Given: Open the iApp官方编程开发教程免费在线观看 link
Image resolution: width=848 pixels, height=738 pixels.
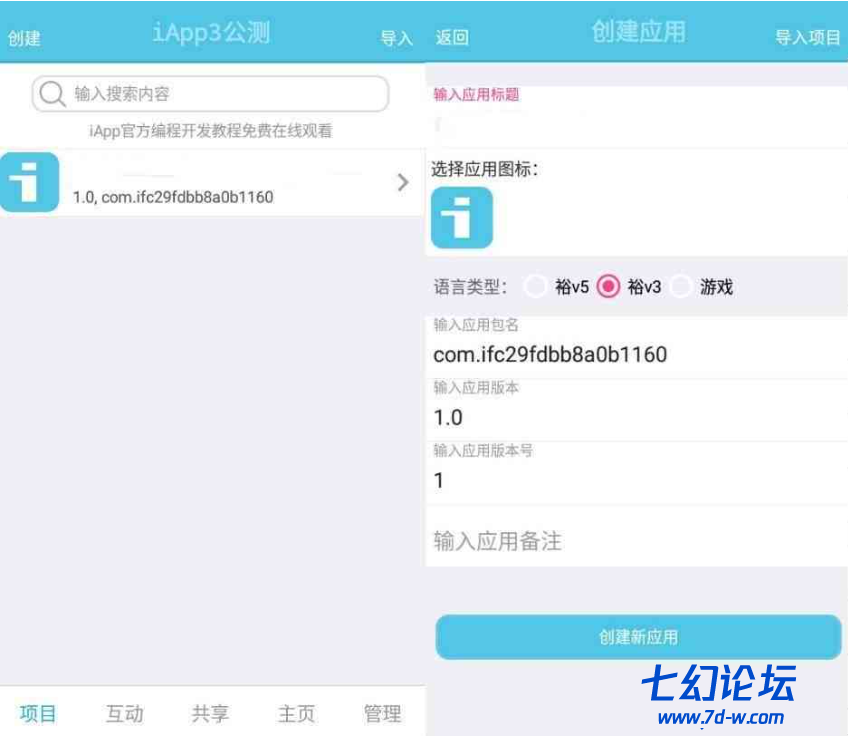Looking at the screenshot, I should pyautogui.click(x=210, y=131).
